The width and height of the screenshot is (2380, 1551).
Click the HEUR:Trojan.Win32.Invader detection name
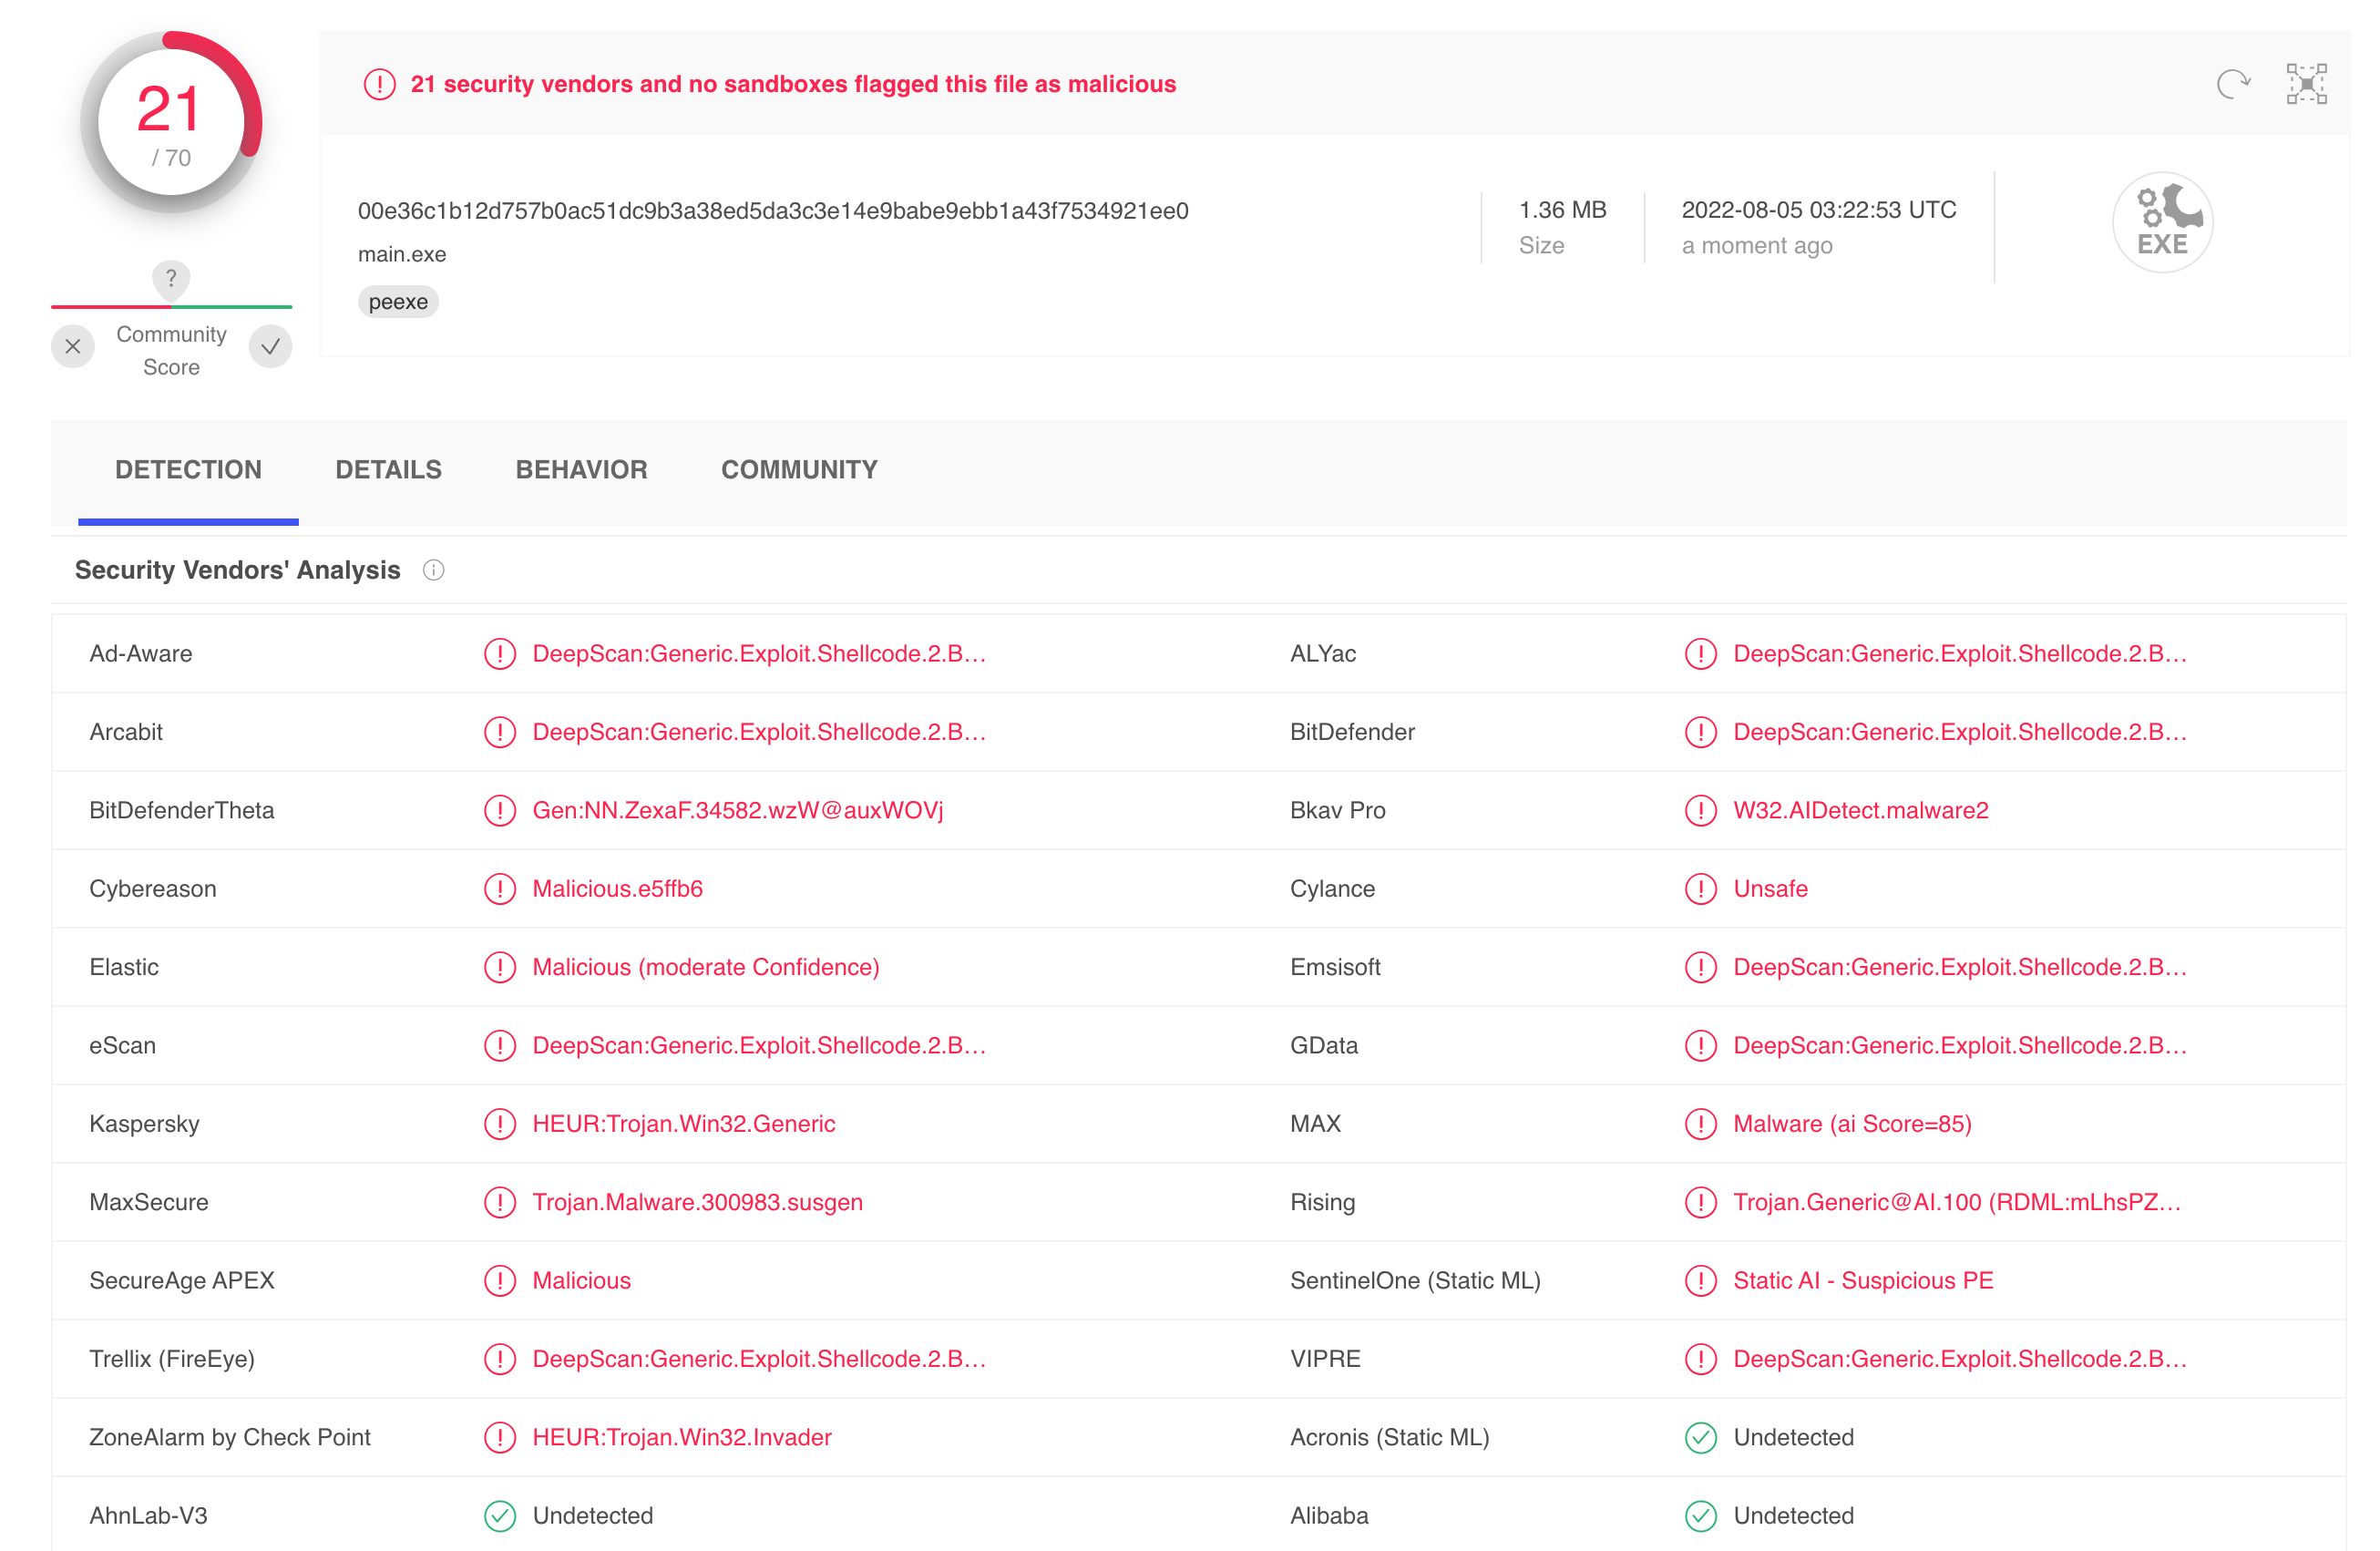tap(682, 1437)
